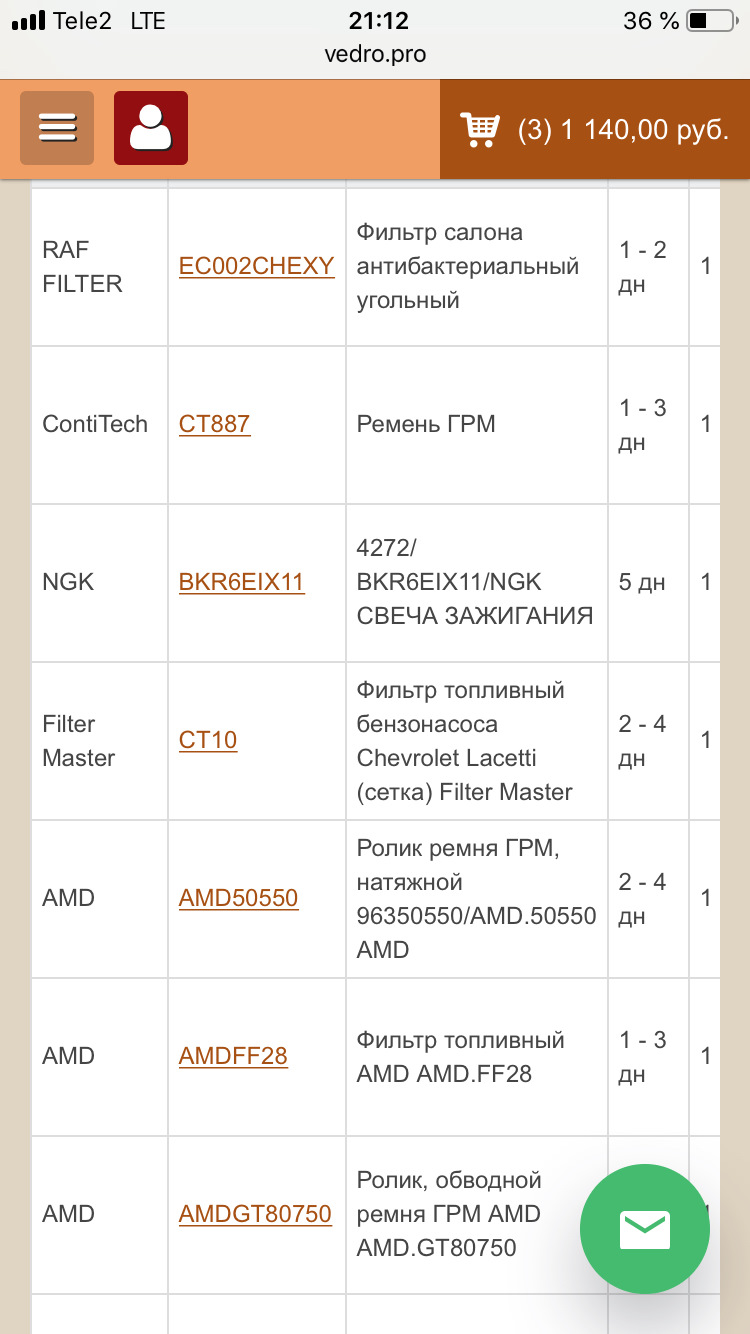Open part link CT10

pos(208,740)
